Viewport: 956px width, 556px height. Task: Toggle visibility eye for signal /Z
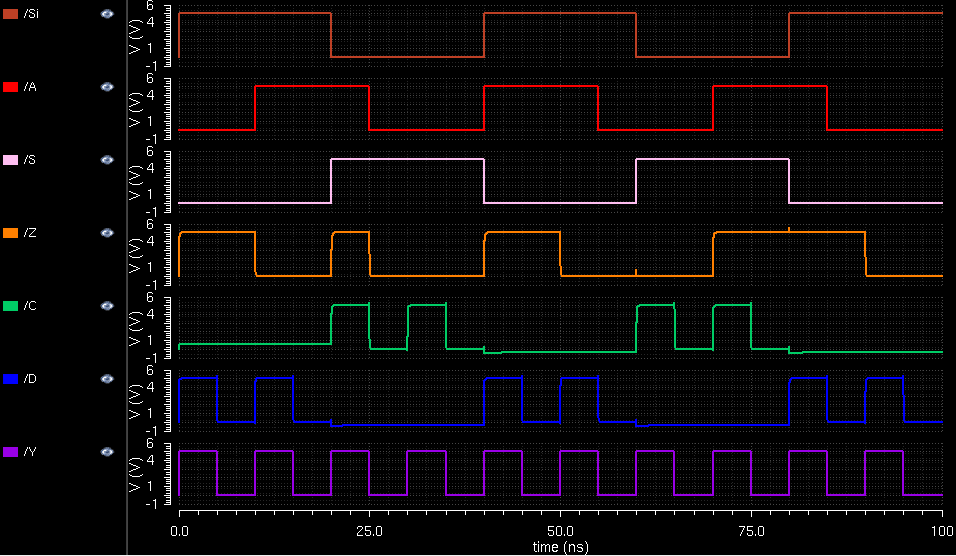point(107,233)
